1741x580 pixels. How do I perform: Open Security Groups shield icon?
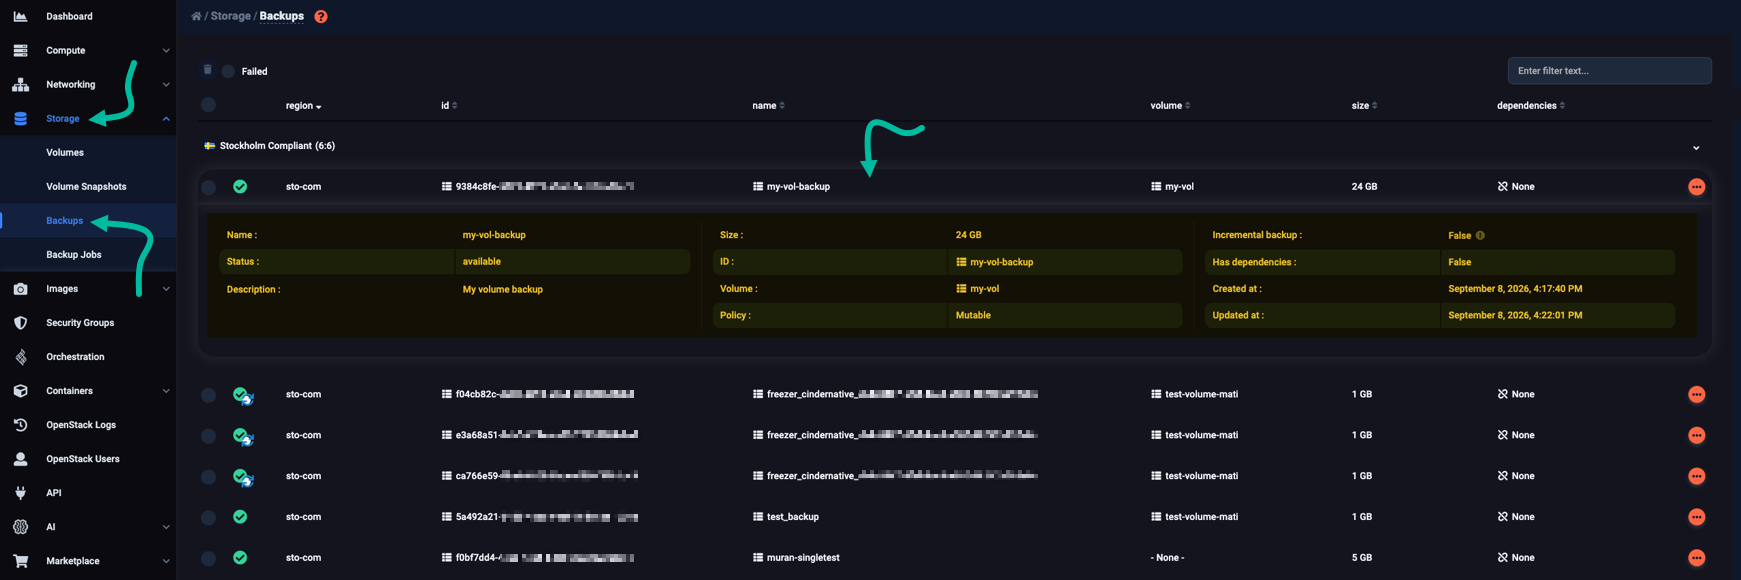20,323
